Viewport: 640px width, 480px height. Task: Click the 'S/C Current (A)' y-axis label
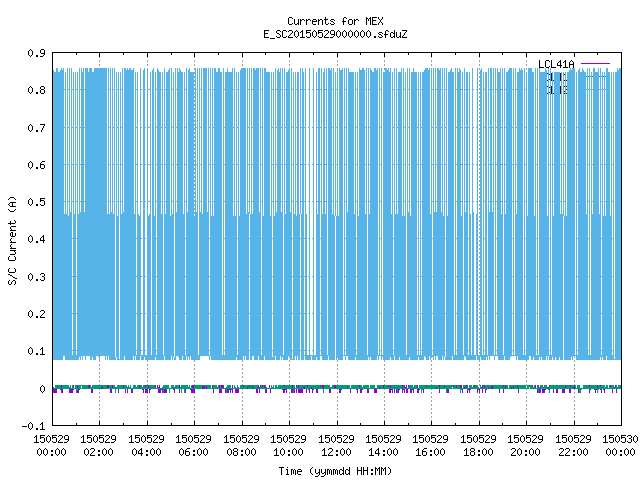pos(12,240)
